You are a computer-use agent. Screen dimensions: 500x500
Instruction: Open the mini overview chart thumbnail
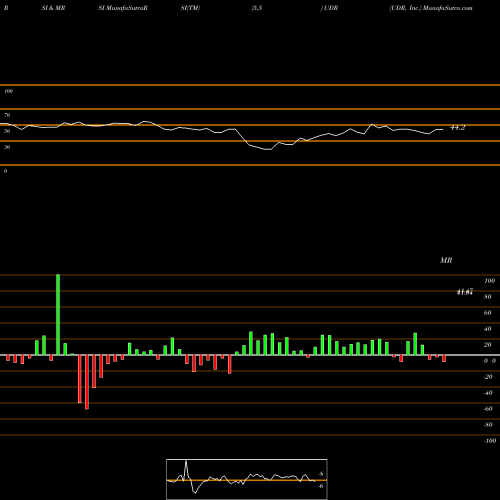click(x=247, y=479)
